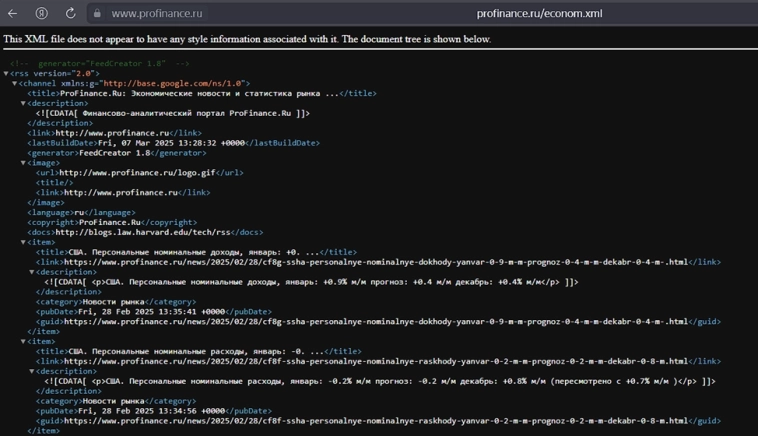Click the language value ru
Image resolution: width=758 pixels, height=436 pixels.
pyautogui.click(x=79, y=212)
